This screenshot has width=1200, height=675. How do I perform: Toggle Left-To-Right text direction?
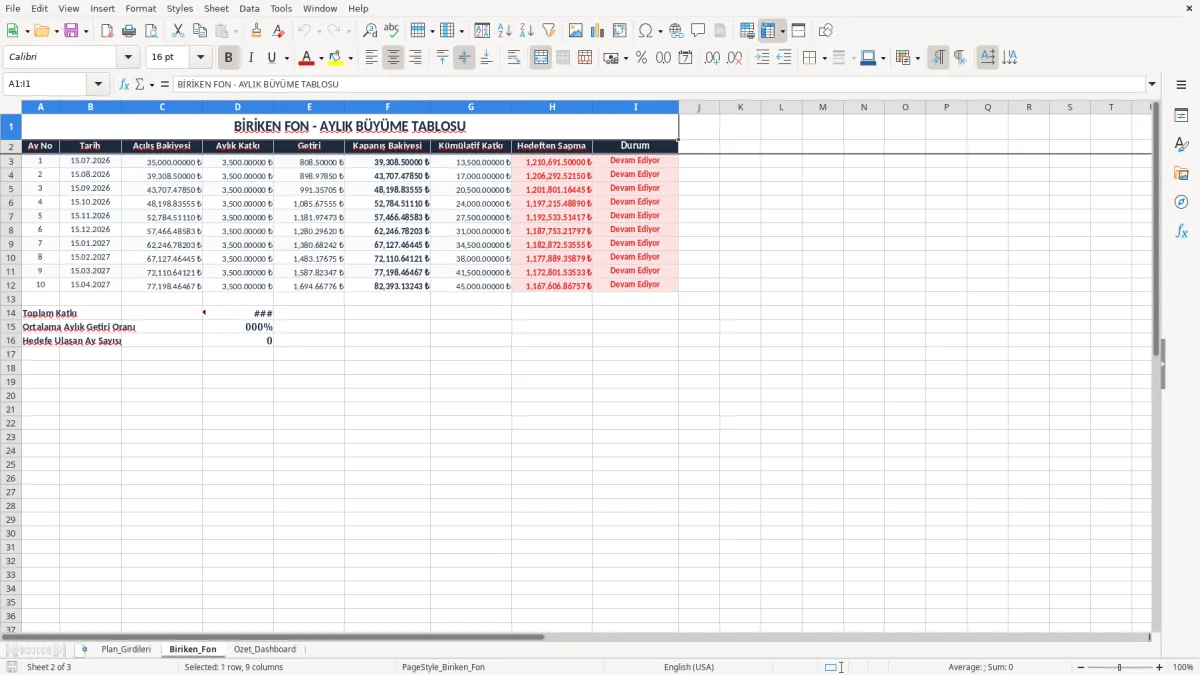[938, 58]
